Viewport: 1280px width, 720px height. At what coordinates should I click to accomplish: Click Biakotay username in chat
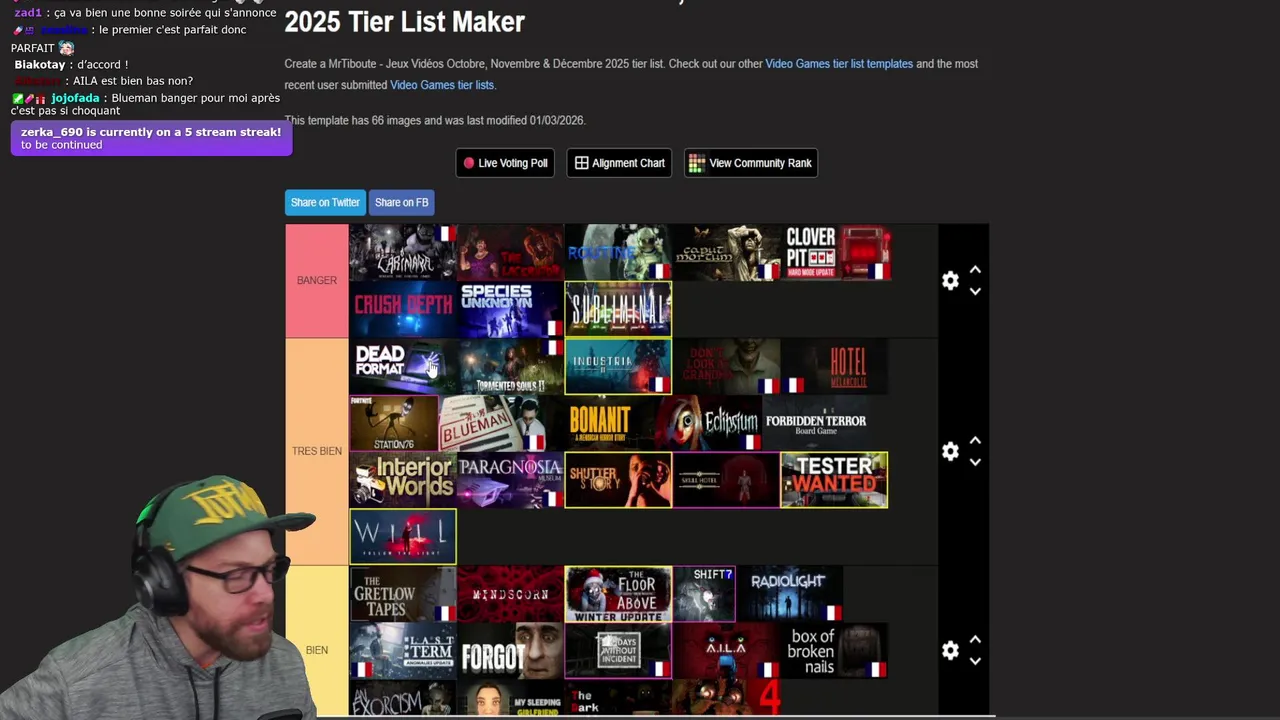39,65
